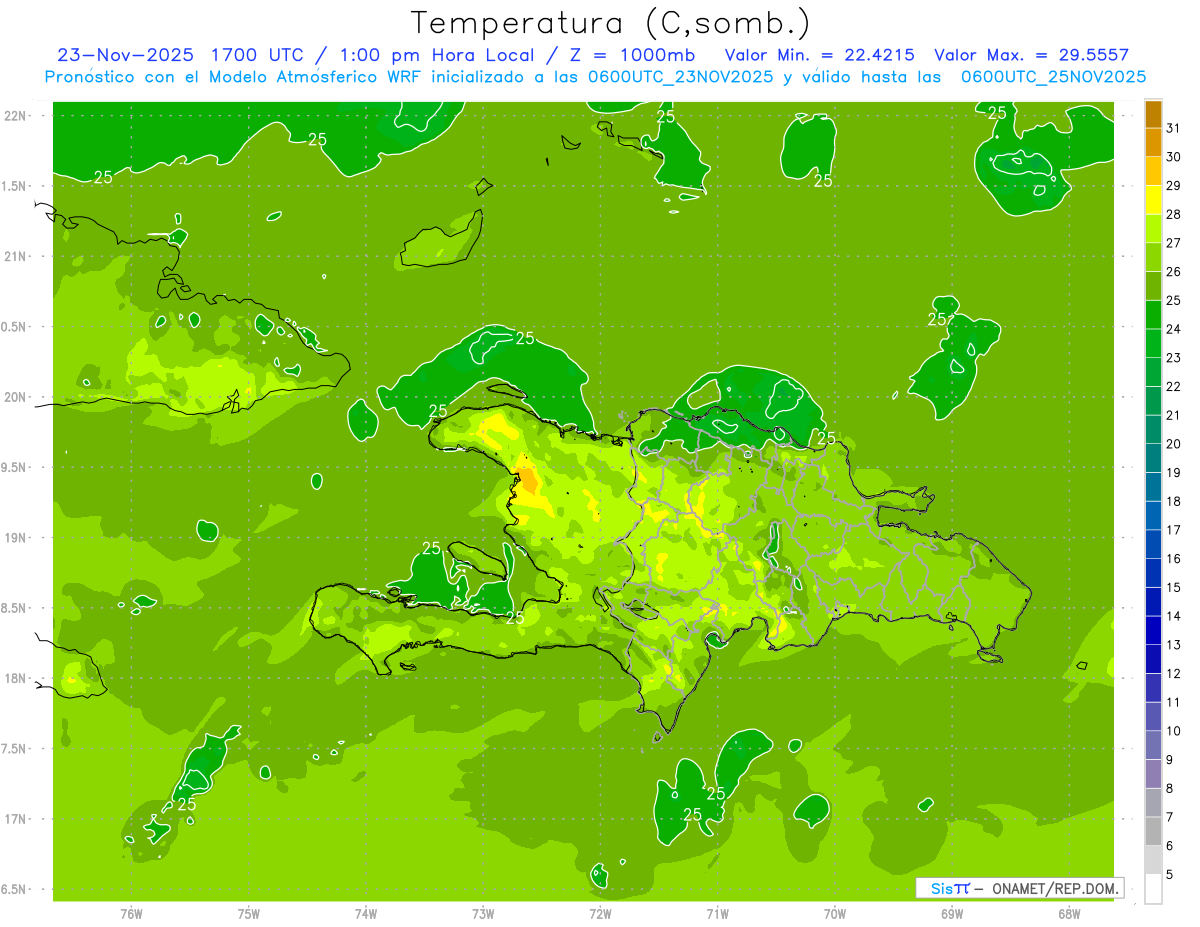Screen dimensions: 1200x927
Task: Click the legend value '27'
Action: click(1174, 243)
